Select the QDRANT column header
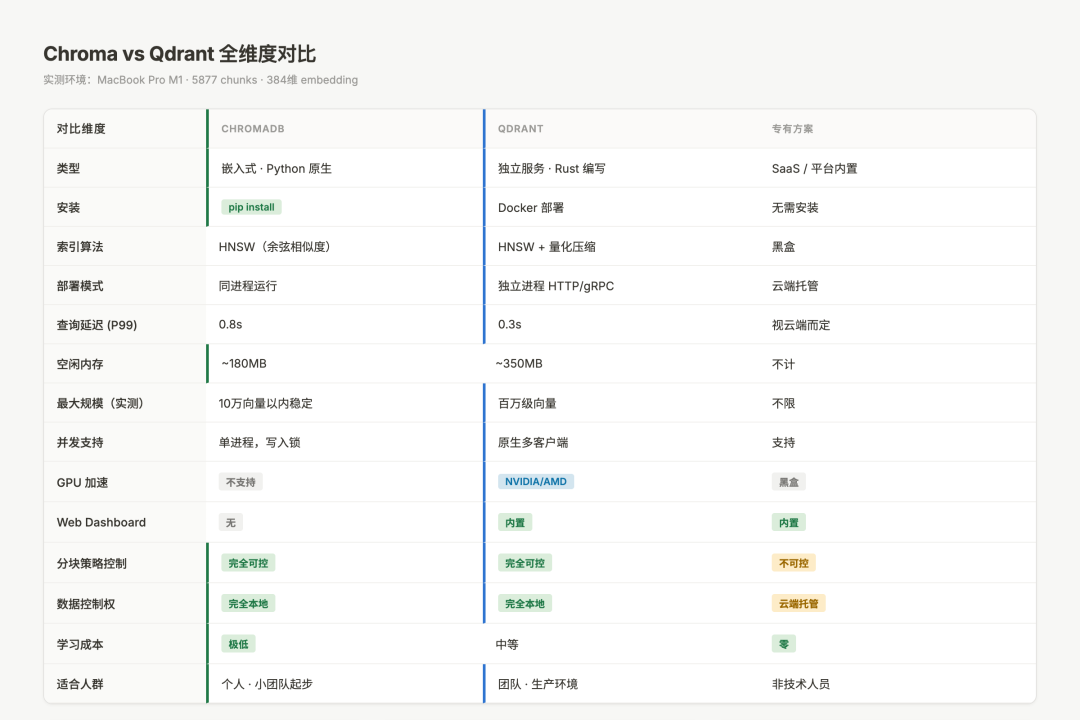 [x=521, y=129]
